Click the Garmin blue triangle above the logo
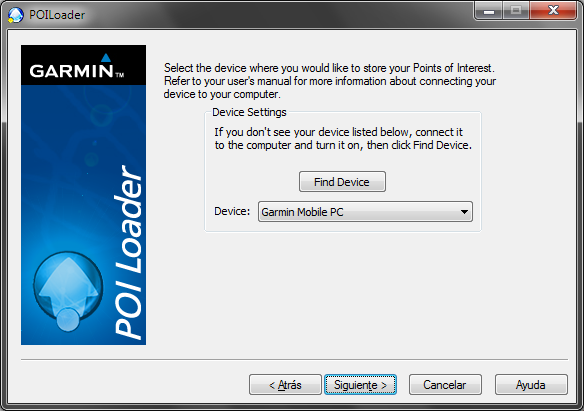 106,57
